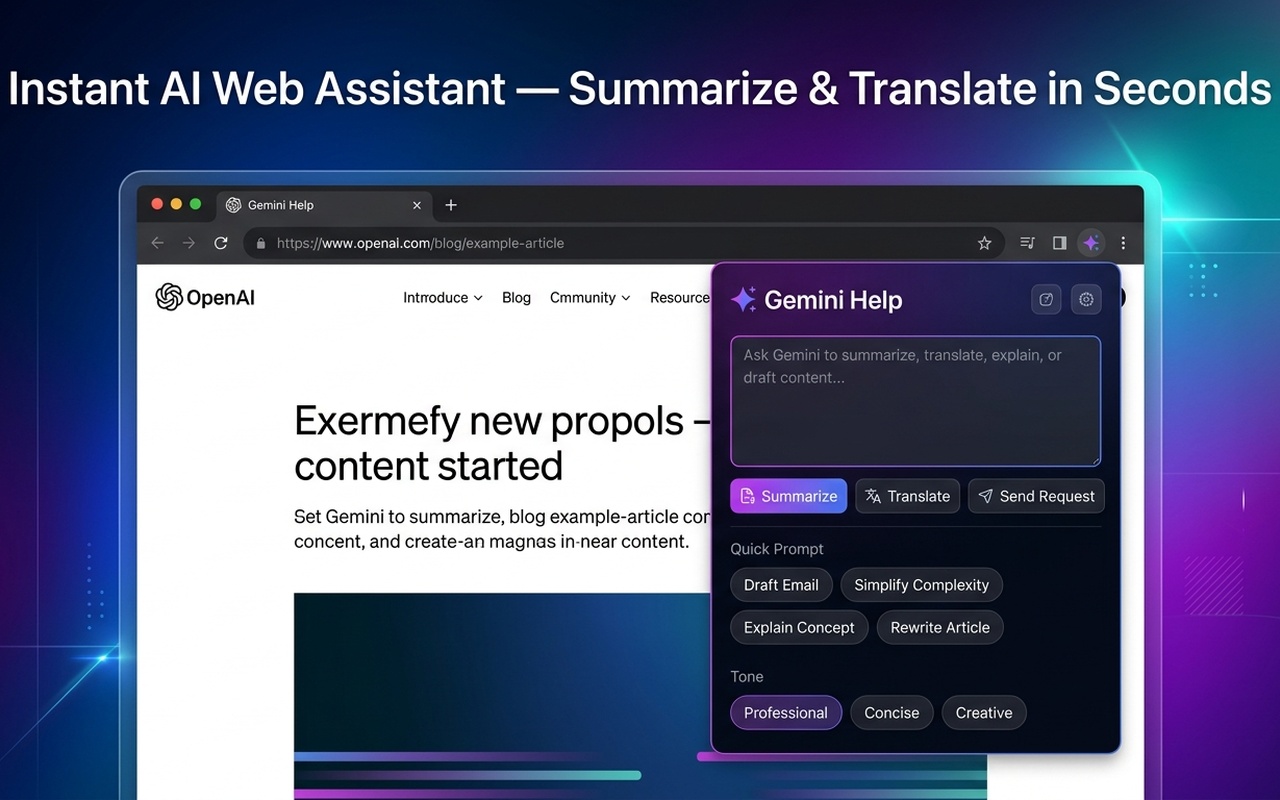Click the Quick Prompt label
This screenshot has height=800, width=1280.
(777, 549)
